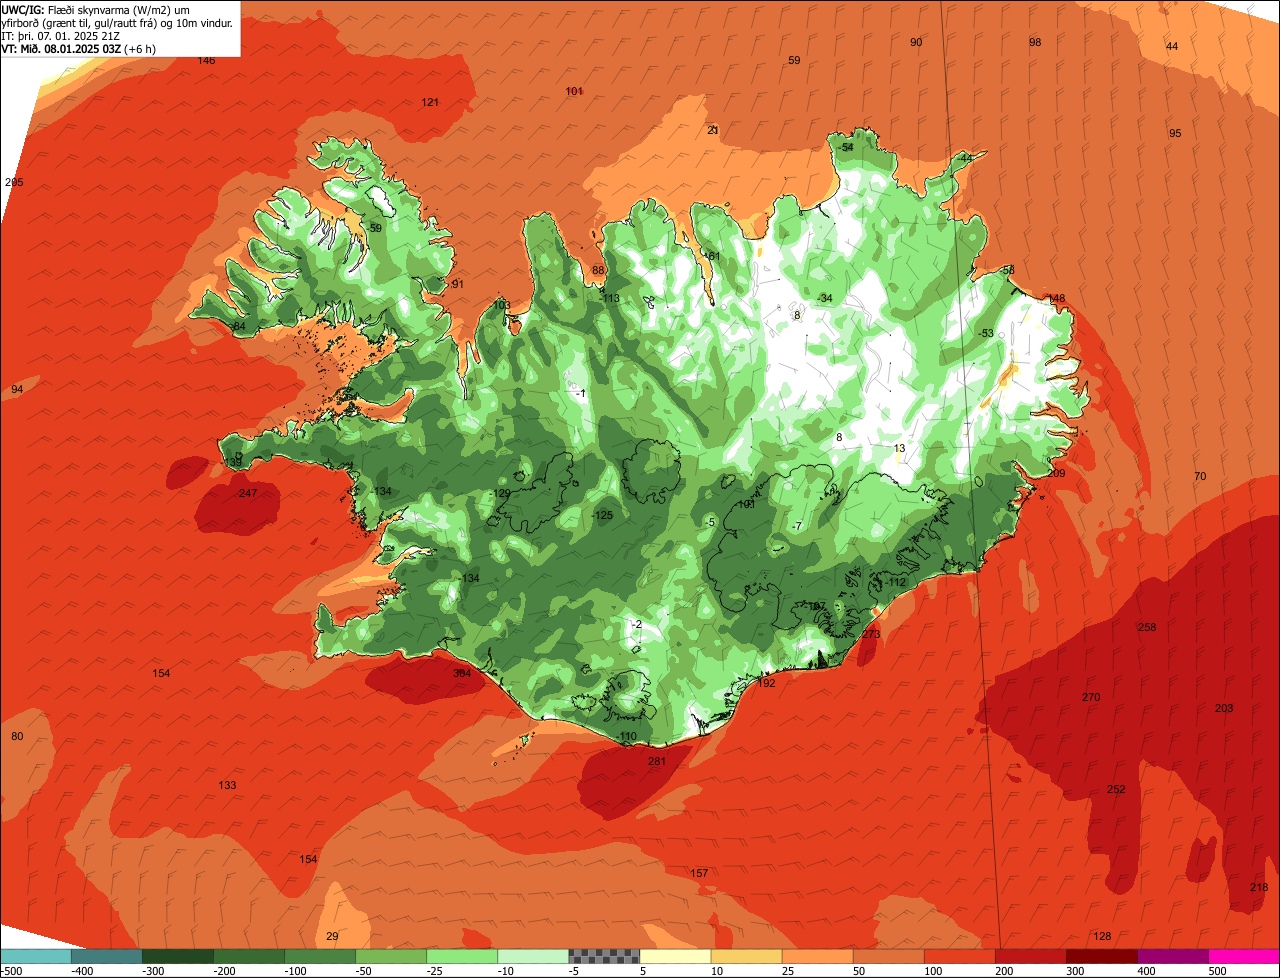1280x978 pixels.
Task: Click the value 95 in the northeast sea
Action: click(1175, 133)
